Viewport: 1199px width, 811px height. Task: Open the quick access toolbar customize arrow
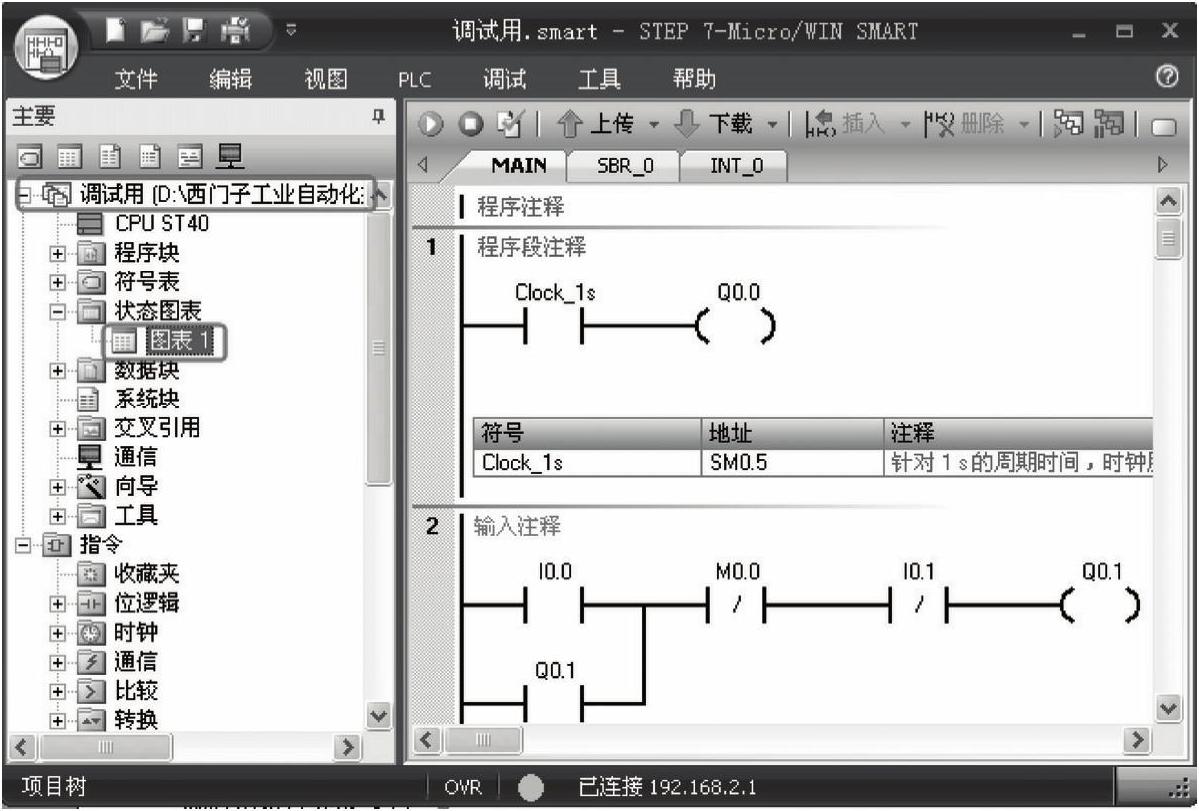[291, 31]
